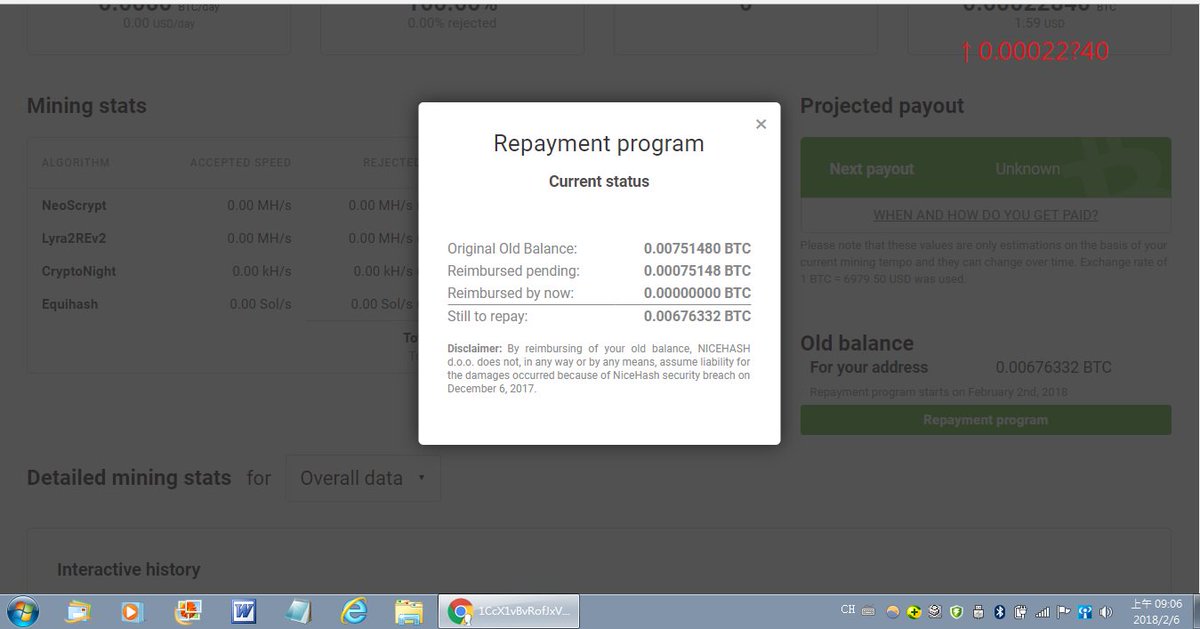The width and height of the screenshot is (1200, 629).
Task: Open the Action Center flag icon
Action: [1063, 612]
